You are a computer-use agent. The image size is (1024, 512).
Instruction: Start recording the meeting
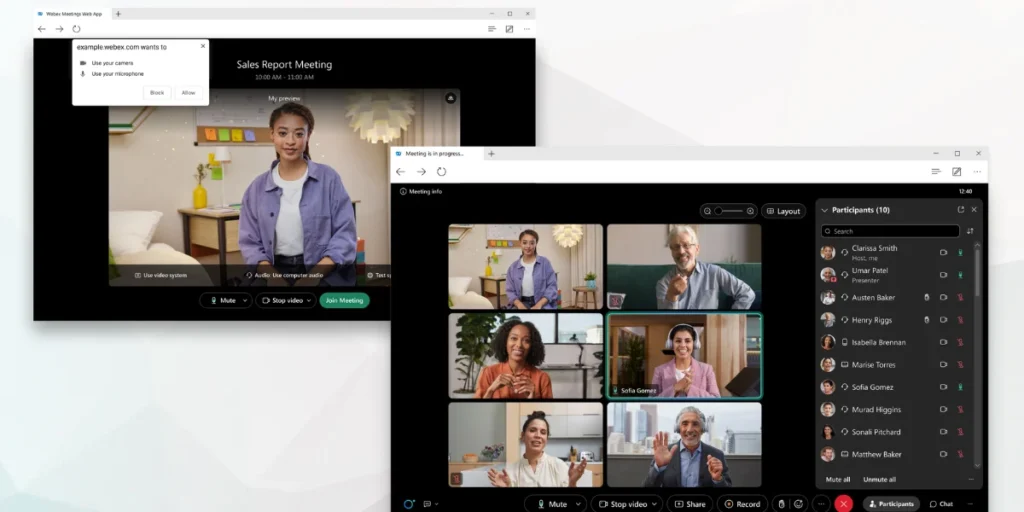[742, 504]
